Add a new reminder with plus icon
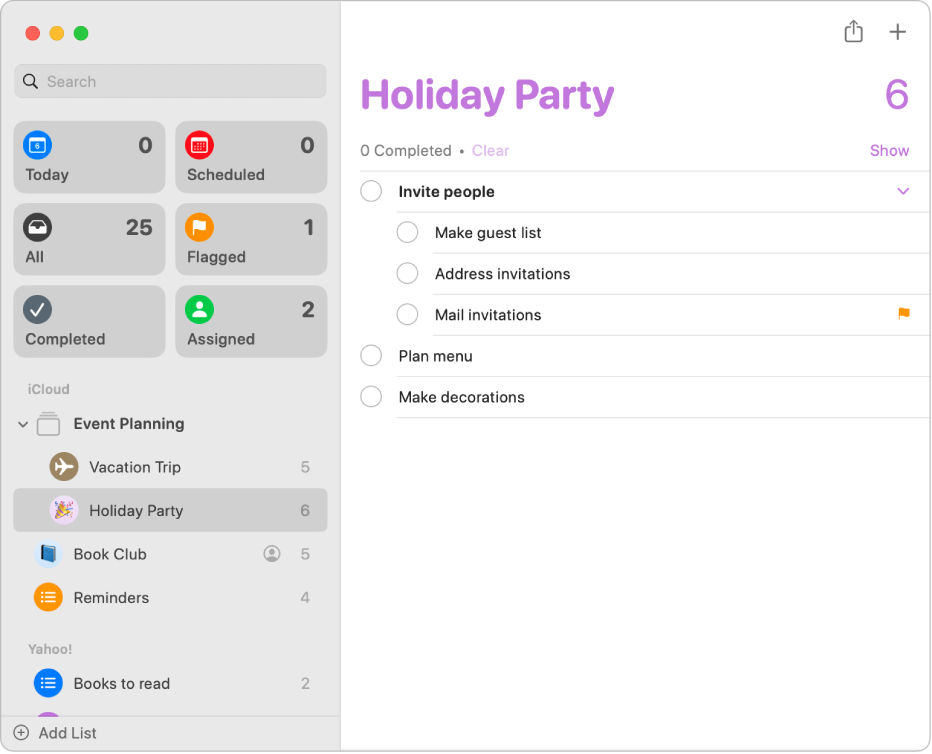Screen dimensions: 932x754 point(898,32)
